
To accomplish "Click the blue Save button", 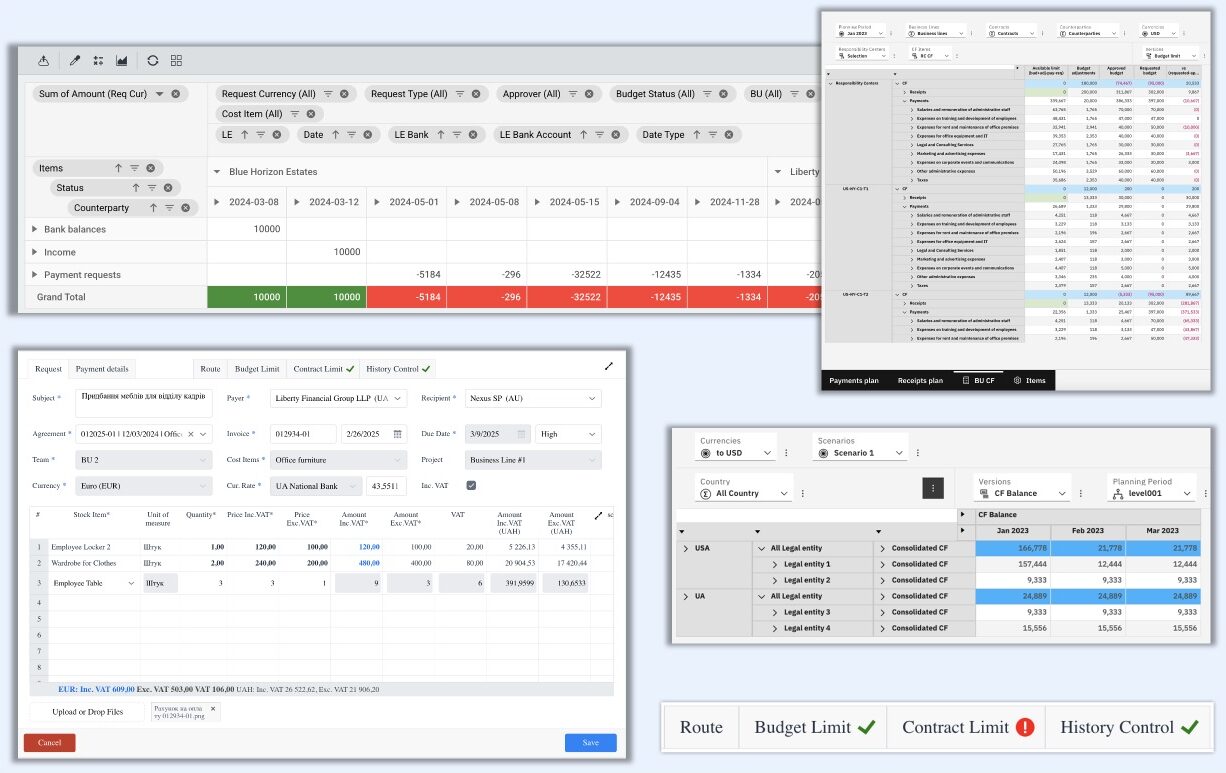I will pos(590,743).
